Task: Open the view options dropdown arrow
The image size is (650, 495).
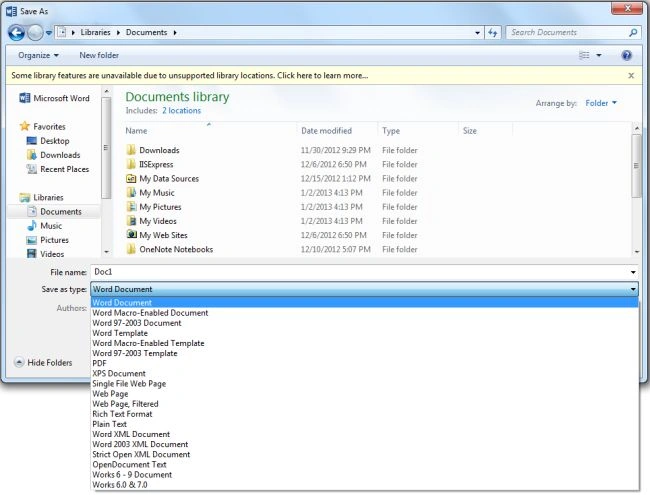Action: click(599, 55)
